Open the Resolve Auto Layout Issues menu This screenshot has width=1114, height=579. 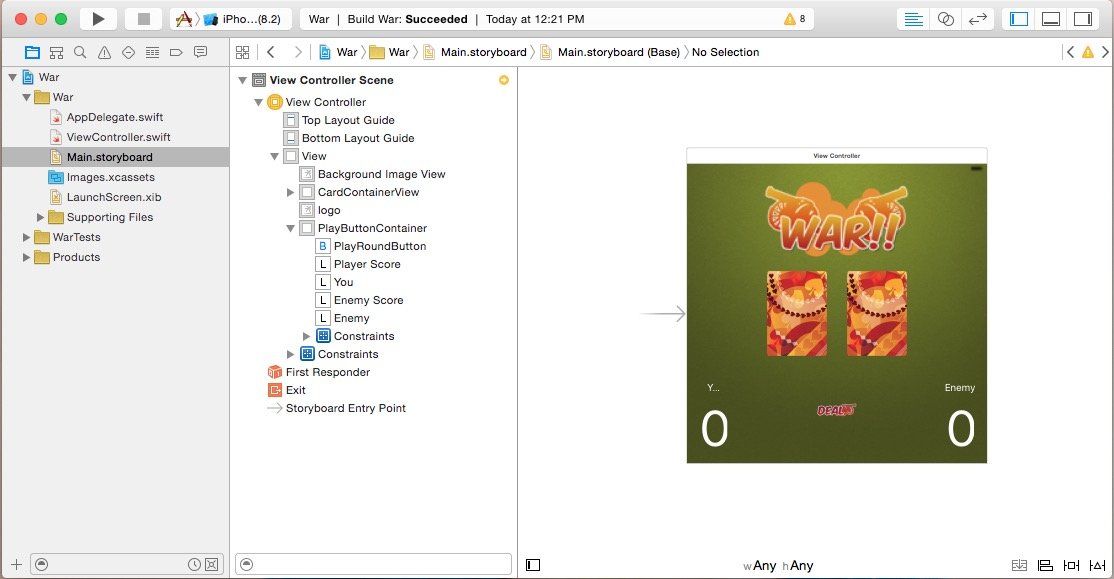click(x=1097, y=565)
